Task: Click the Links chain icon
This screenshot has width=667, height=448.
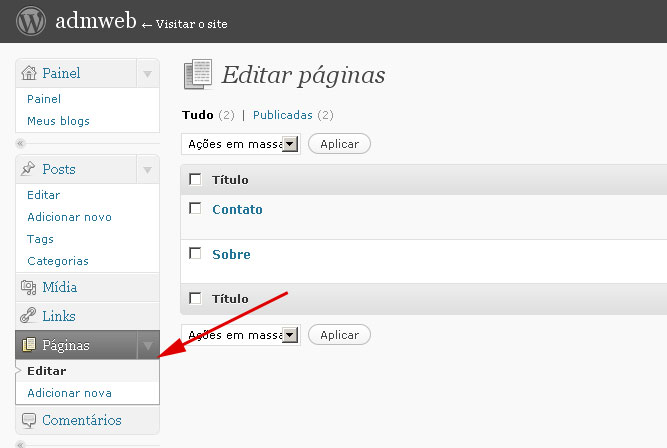Action: click(x=29, y=316)
